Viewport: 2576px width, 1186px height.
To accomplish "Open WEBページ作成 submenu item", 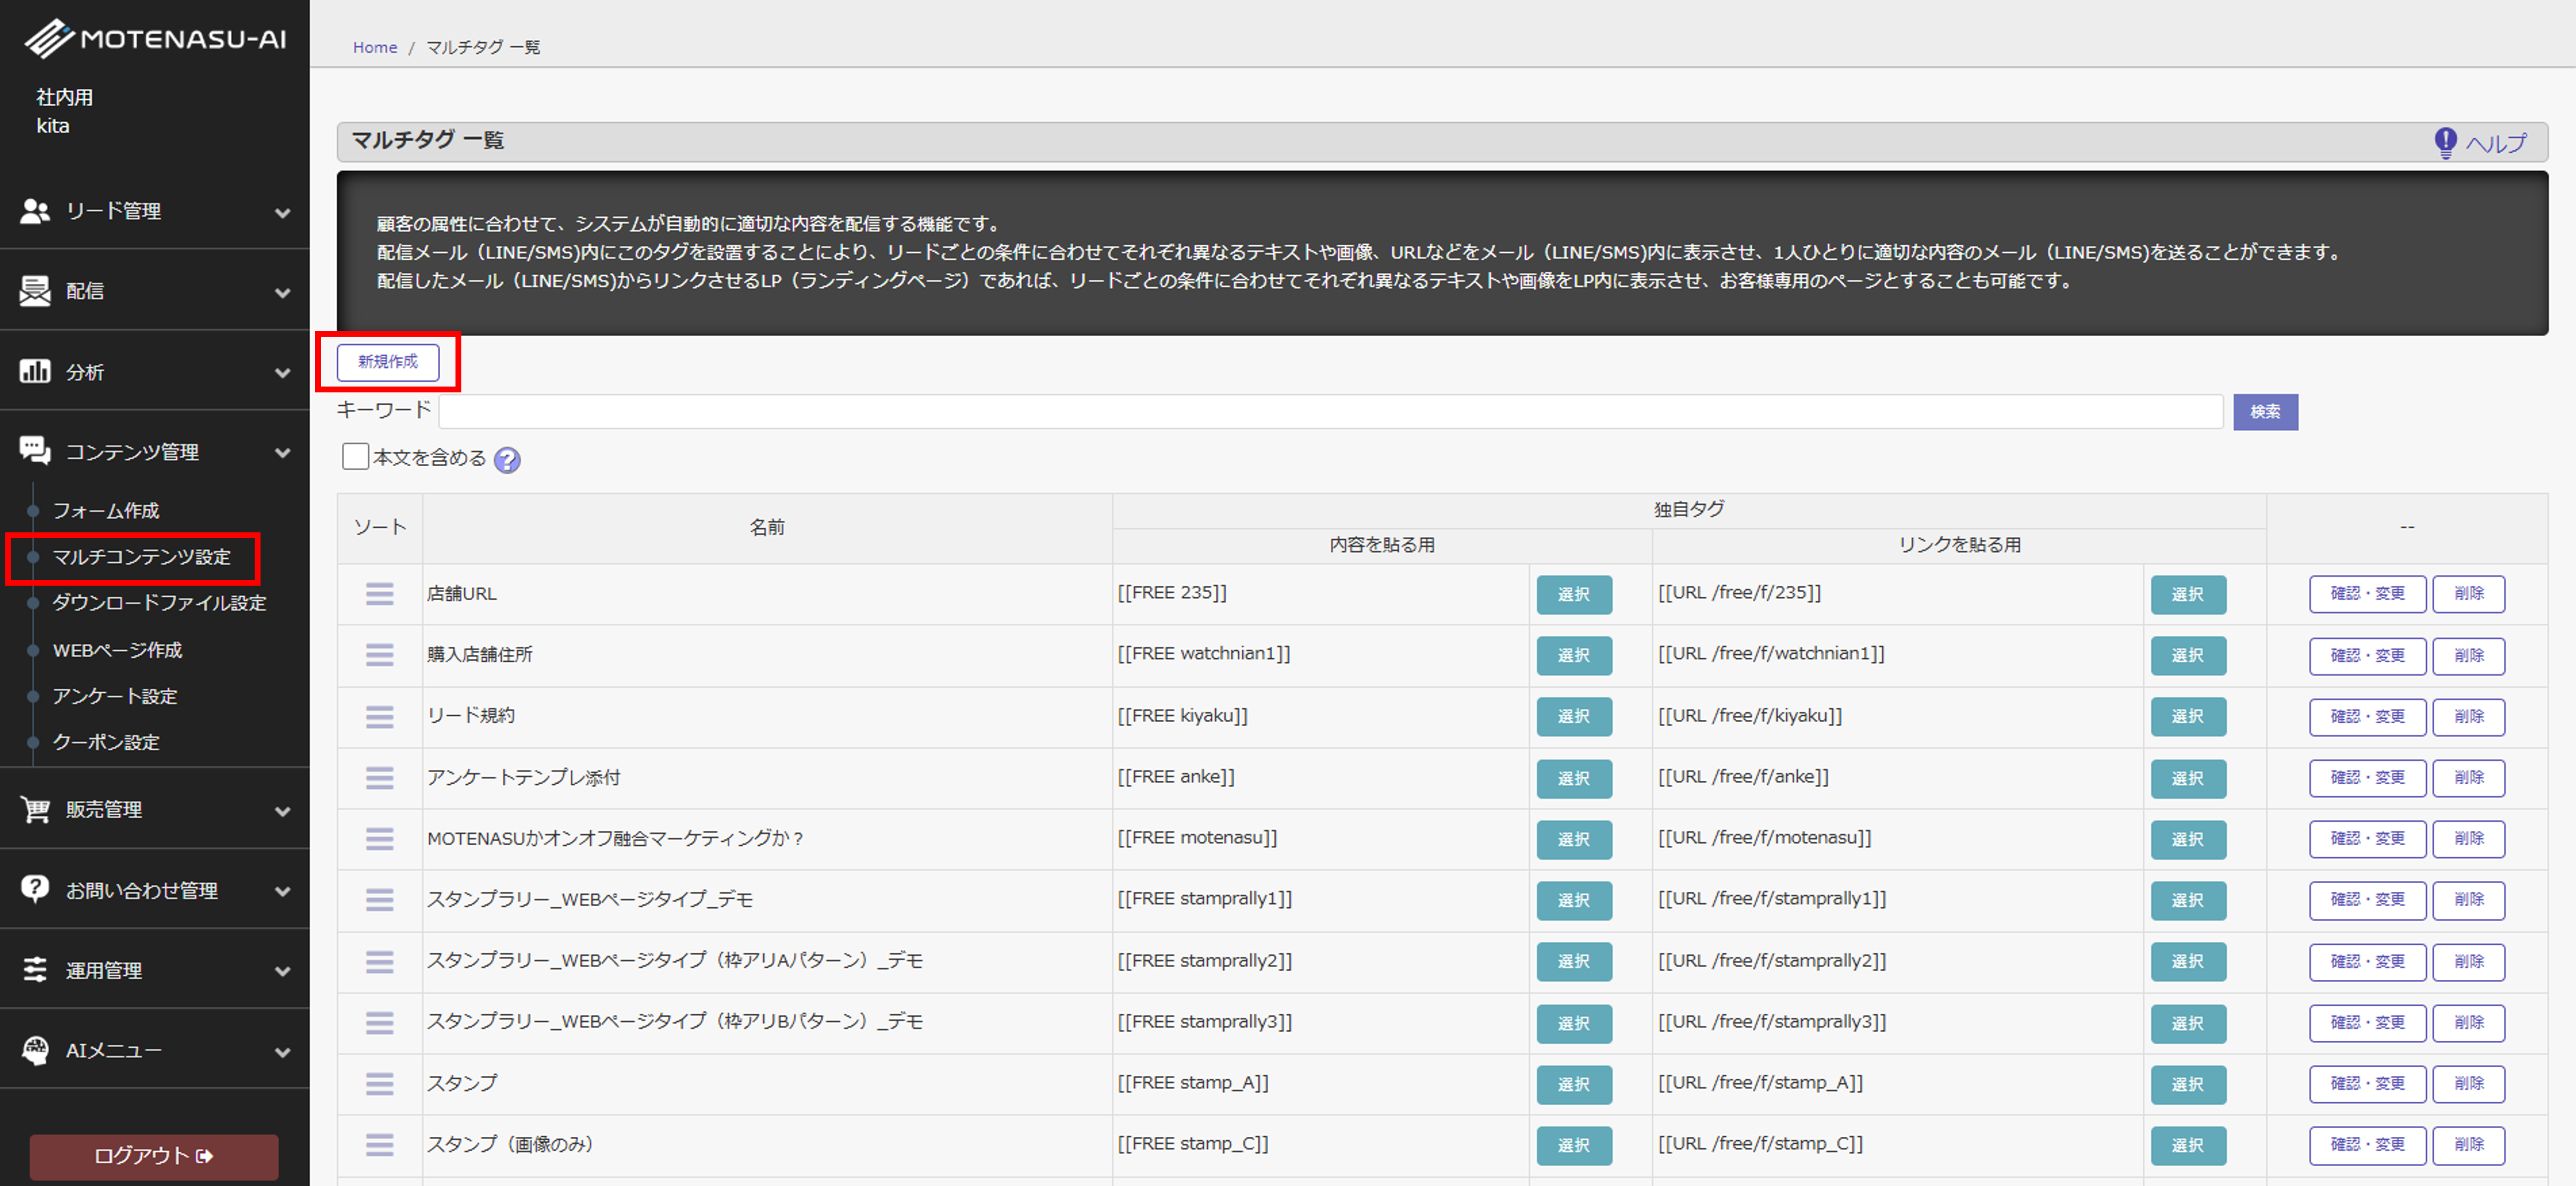I will pos(117,650).
